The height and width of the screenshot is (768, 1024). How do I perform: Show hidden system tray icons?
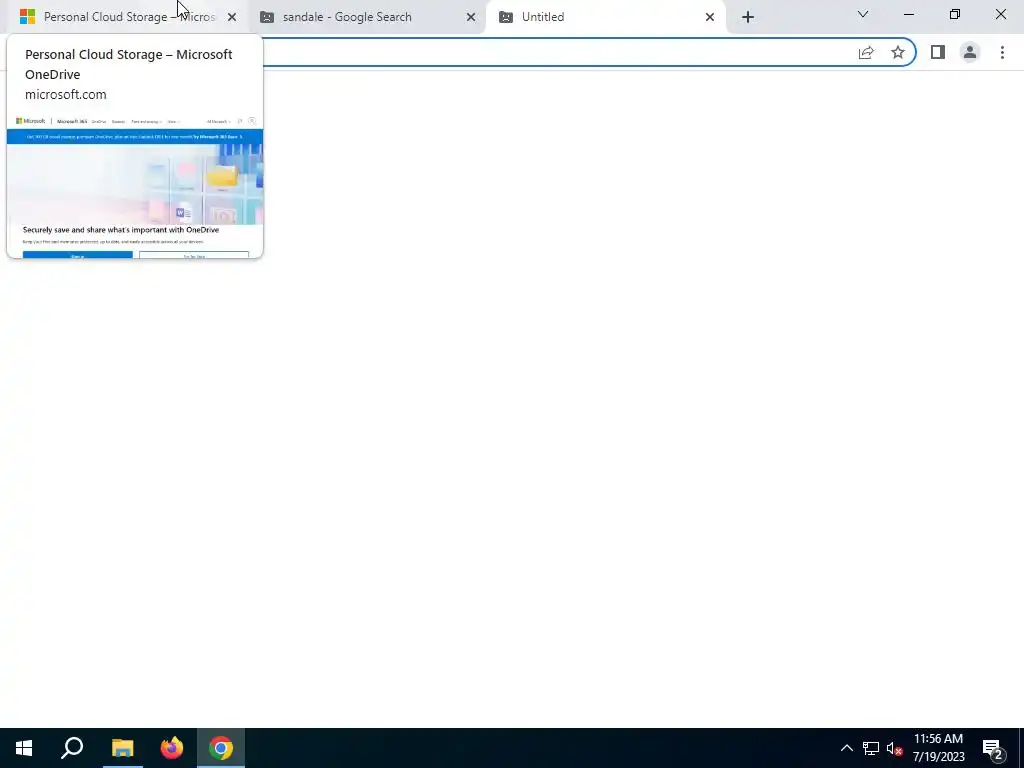point(846,748)
